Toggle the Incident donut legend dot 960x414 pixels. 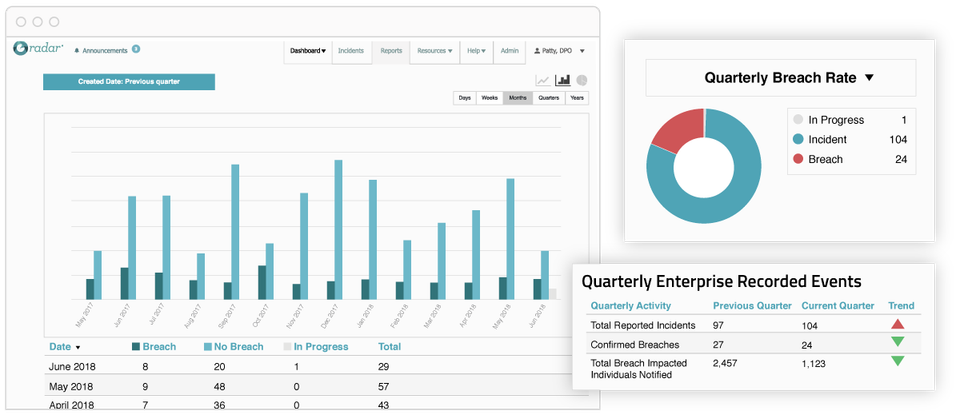(798, 140)
